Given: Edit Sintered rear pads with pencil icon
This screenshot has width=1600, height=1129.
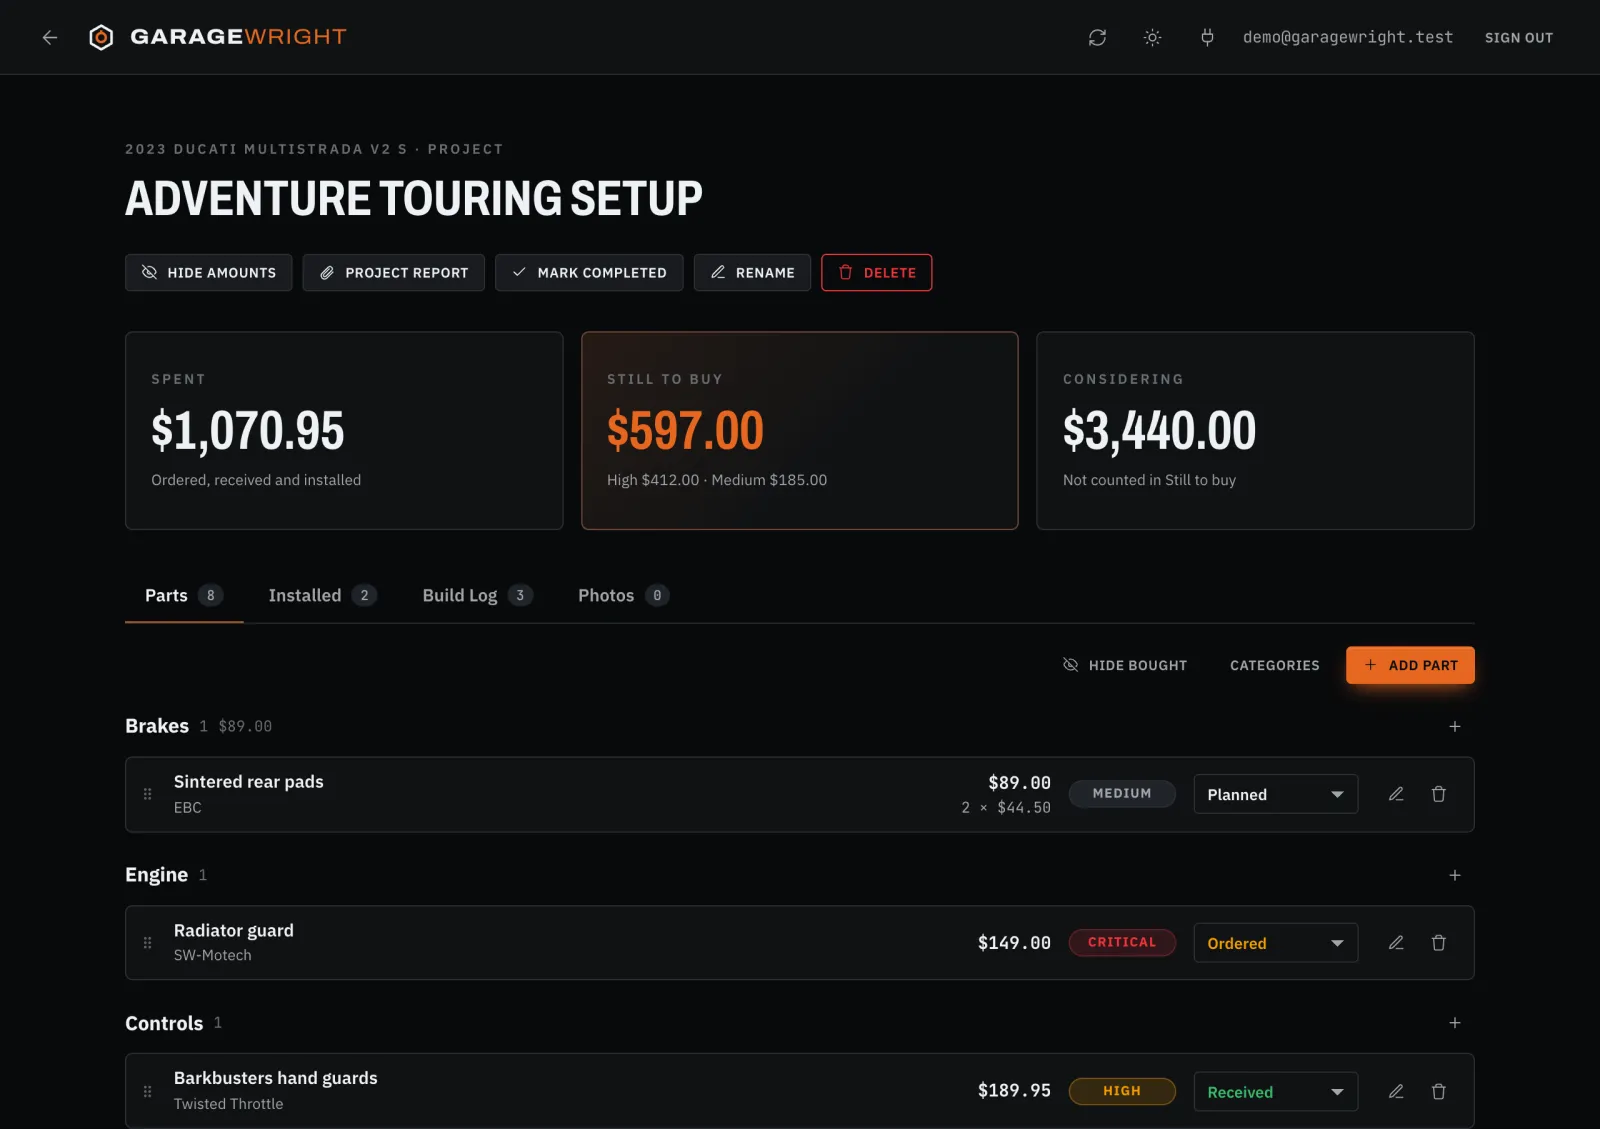Looking at the screenshot, I should tap(1396, 794).
